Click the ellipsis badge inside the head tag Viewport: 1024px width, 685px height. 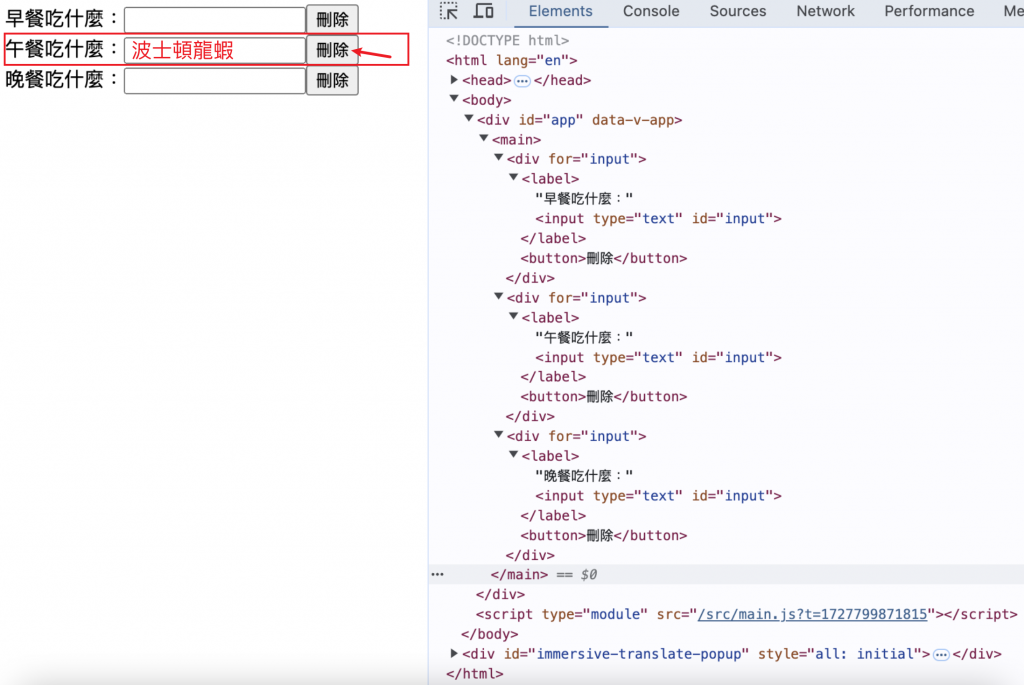coord(522,81)
